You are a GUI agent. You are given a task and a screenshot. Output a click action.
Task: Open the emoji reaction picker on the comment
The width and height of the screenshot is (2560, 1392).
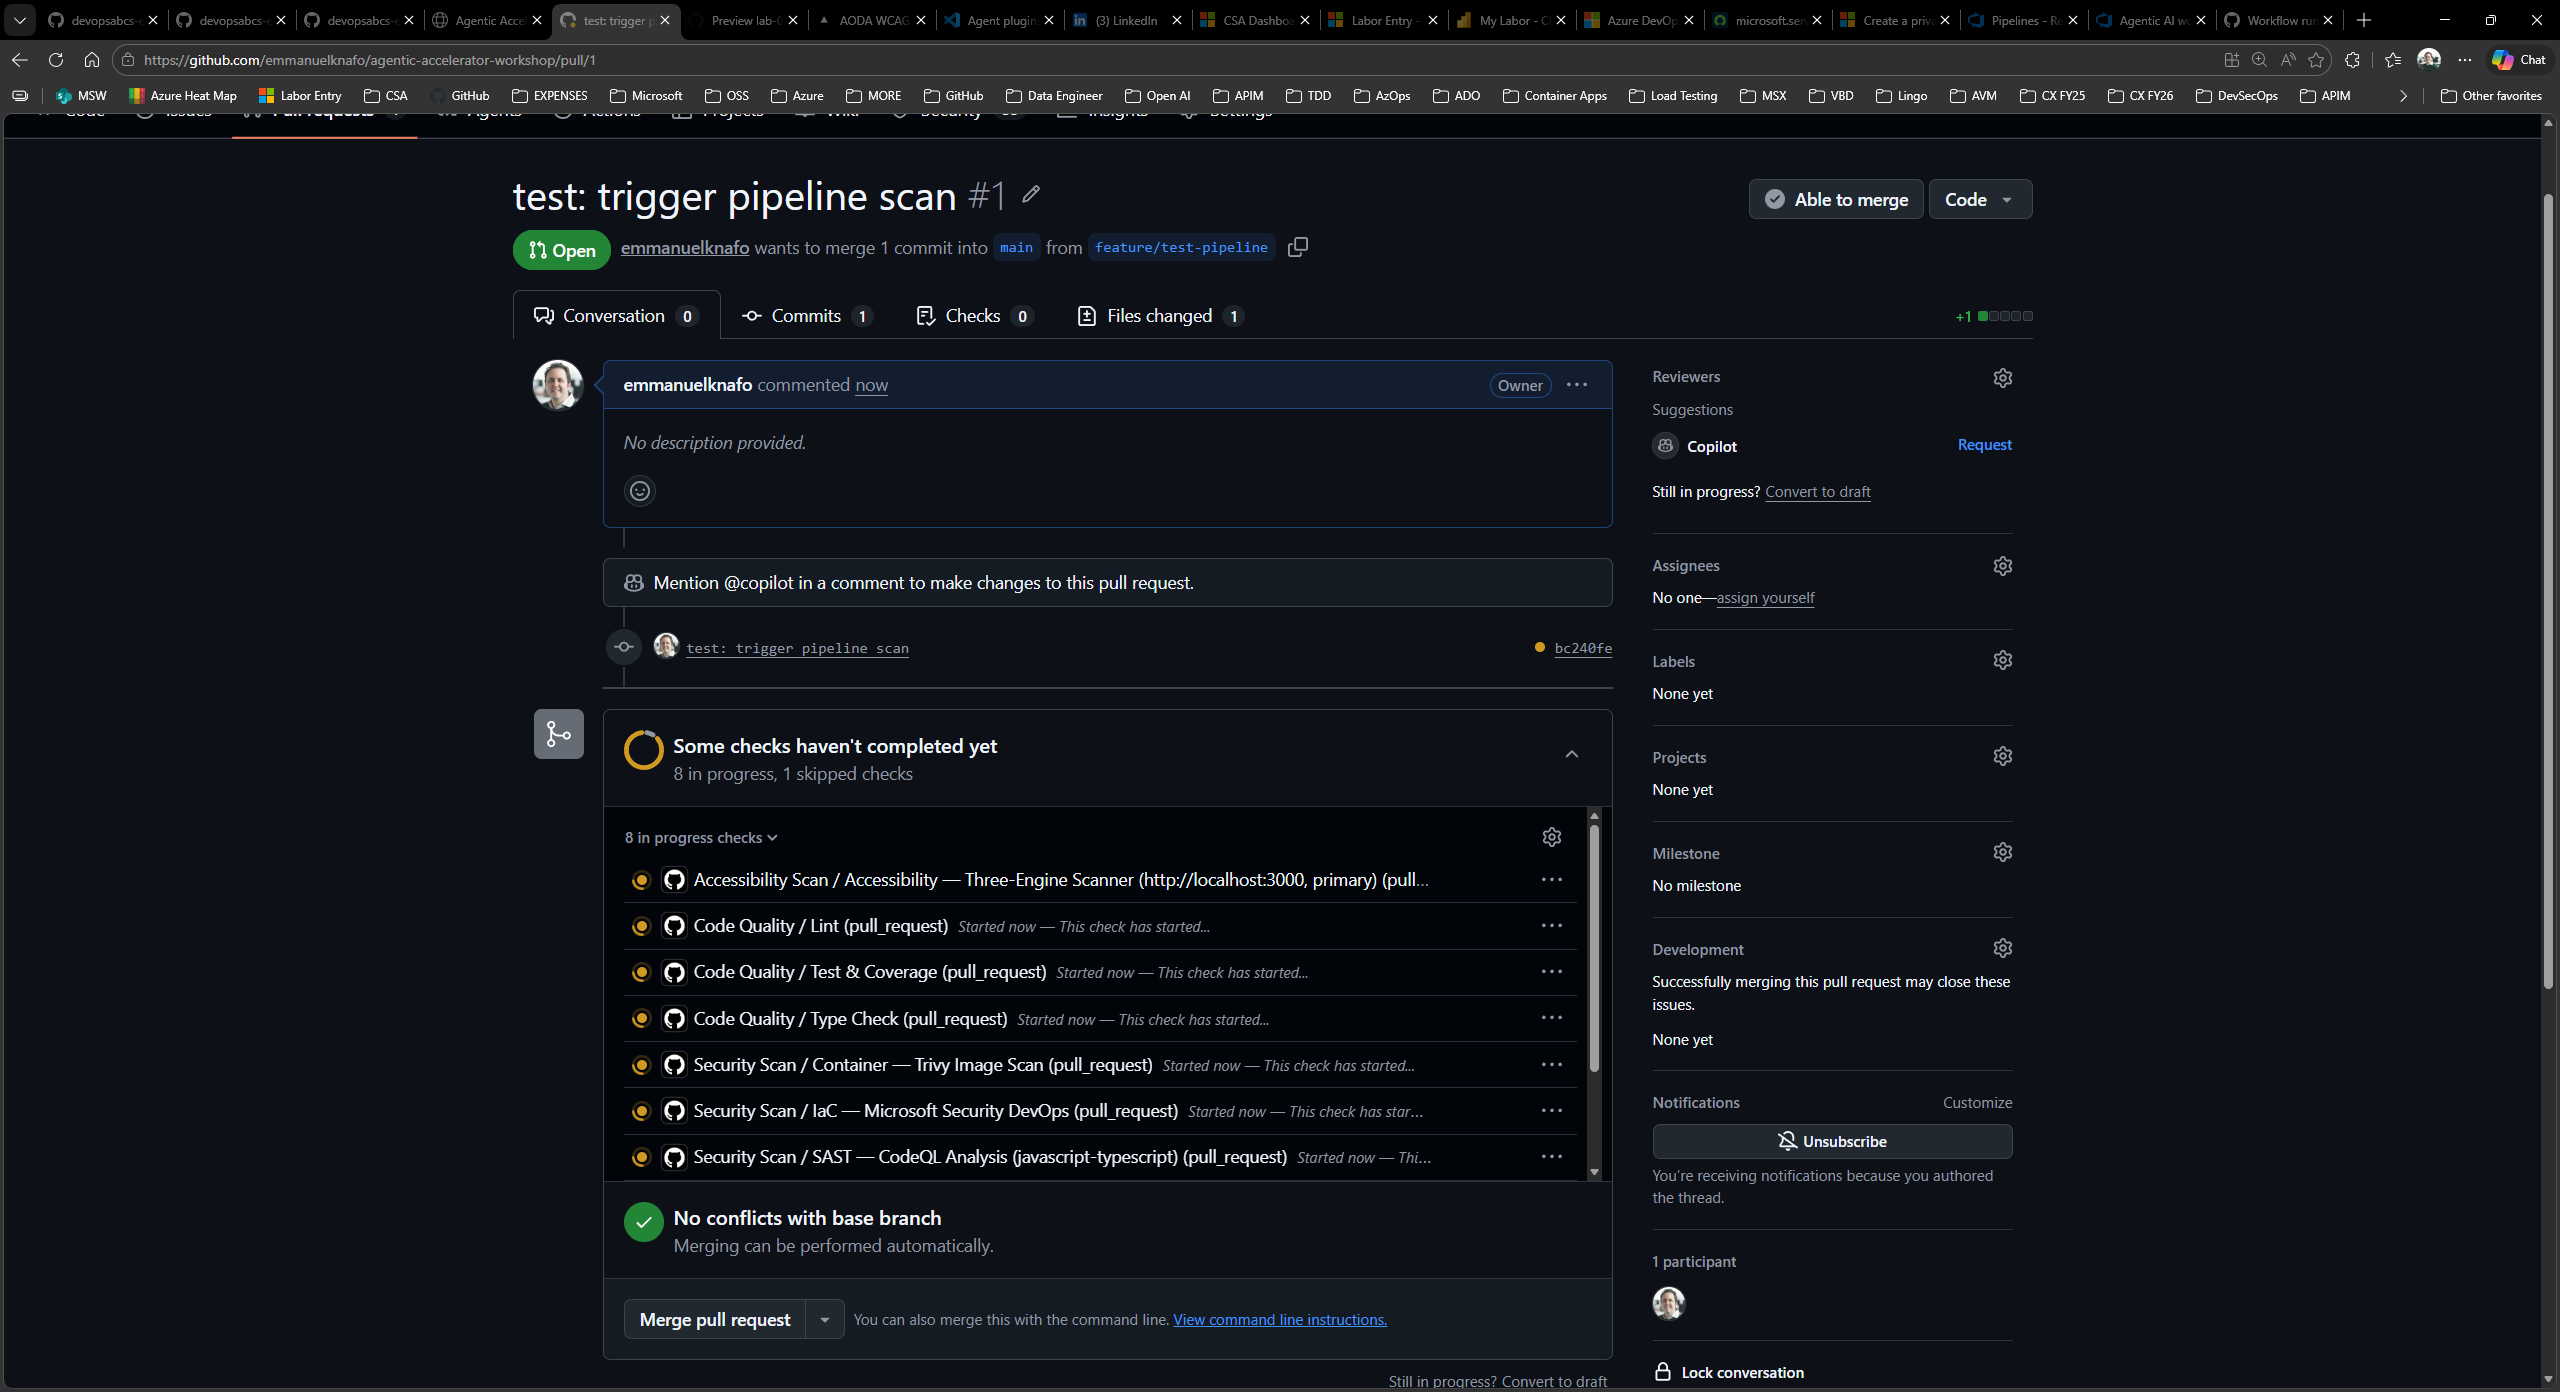click(639, 490)
